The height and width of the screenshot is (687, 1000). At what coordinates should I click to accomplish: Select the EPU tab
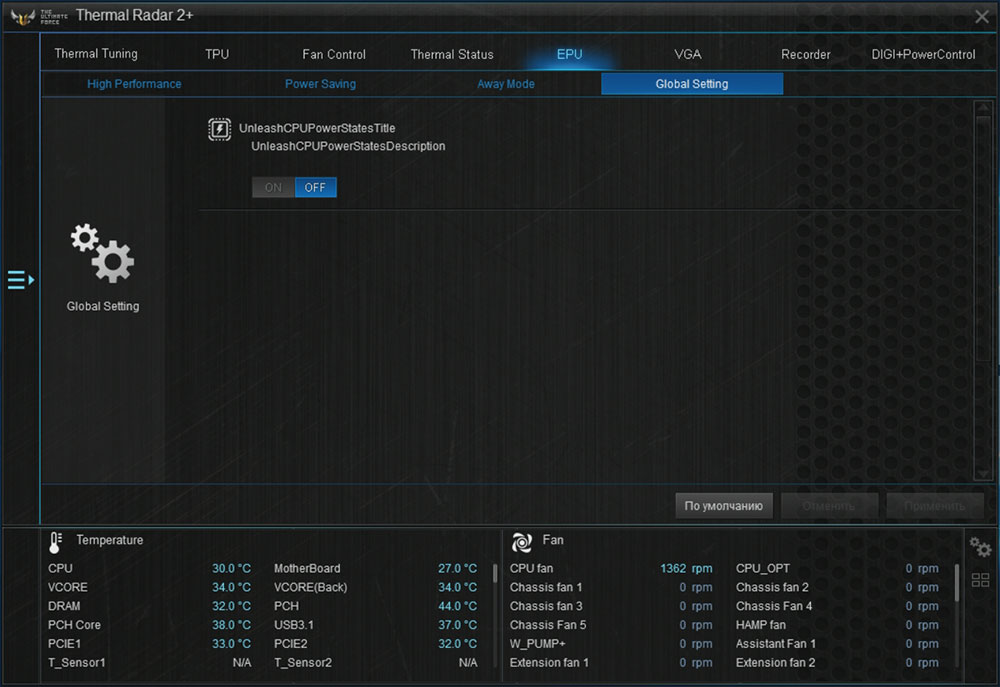point(570,54)
